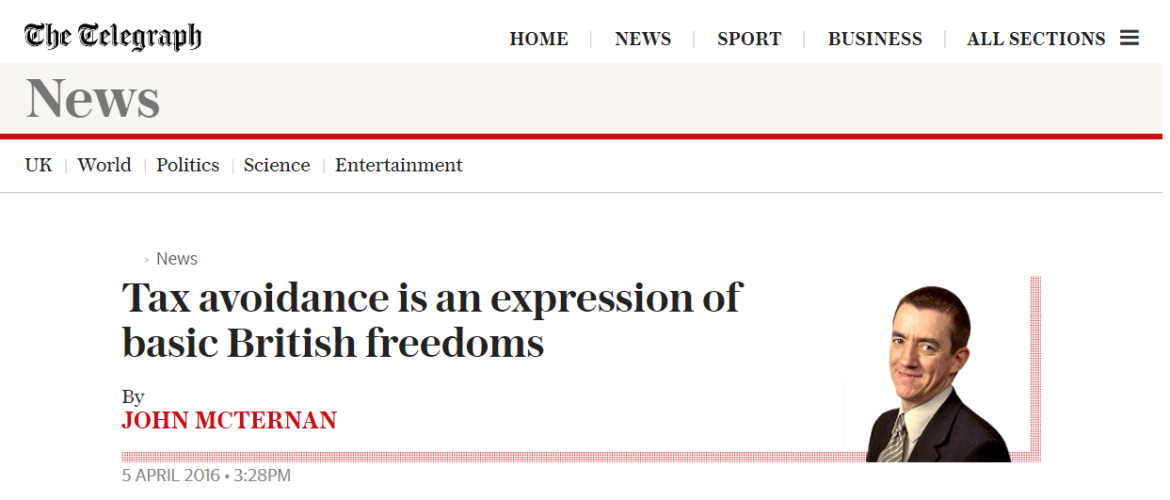This screenshot has height=500, width=1170.
Task: Click the breadcrumb arrow before News
Action: point(147,260)
